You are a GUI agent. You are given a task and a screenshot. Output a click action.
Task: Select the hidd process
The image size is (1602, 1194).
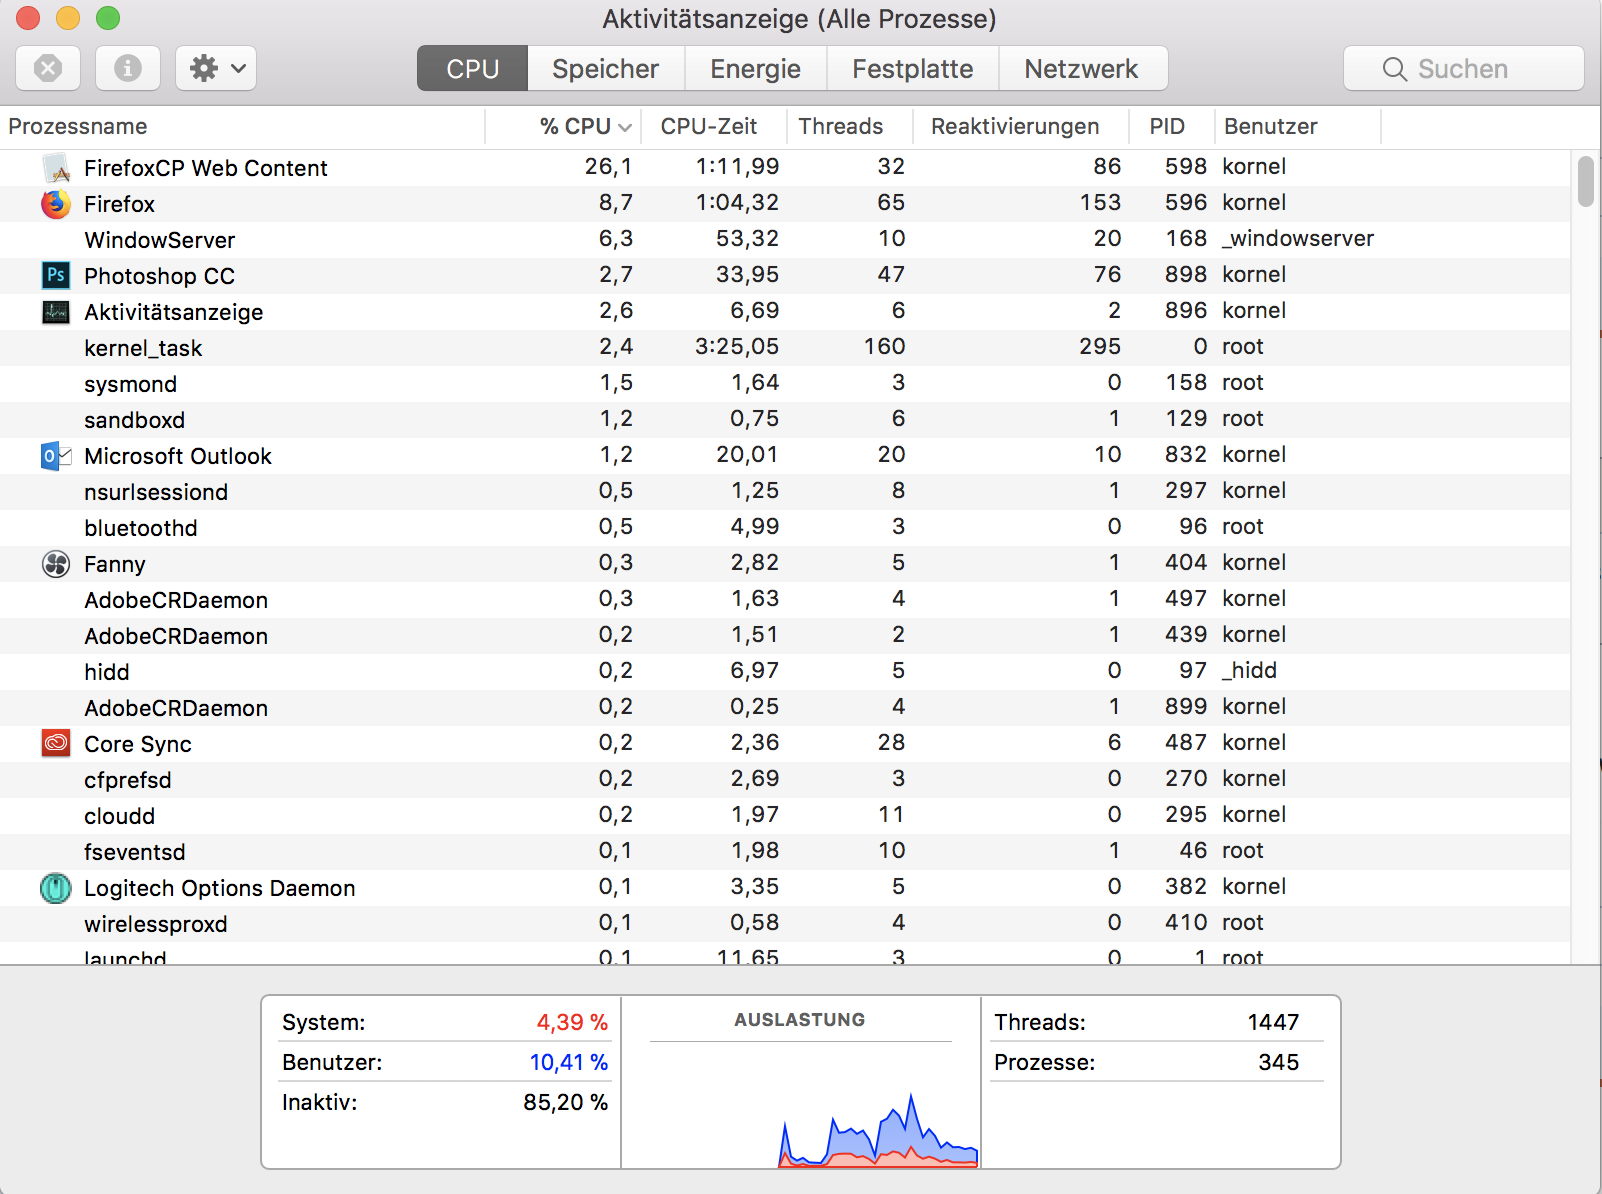785,672
